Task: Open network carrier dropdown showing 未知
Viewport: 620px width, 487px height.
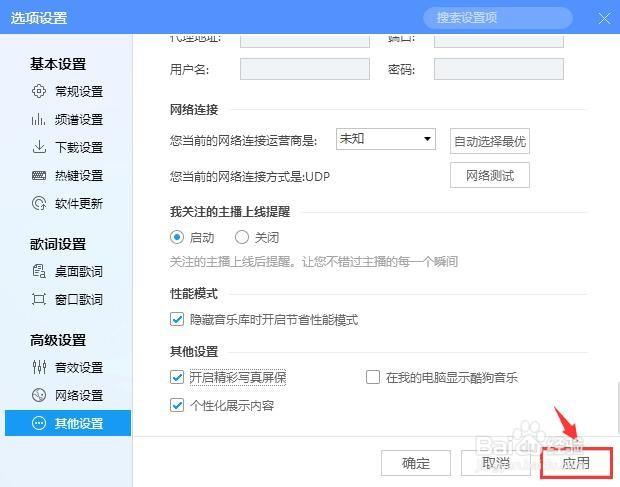Action: click(x=386, y=139)
